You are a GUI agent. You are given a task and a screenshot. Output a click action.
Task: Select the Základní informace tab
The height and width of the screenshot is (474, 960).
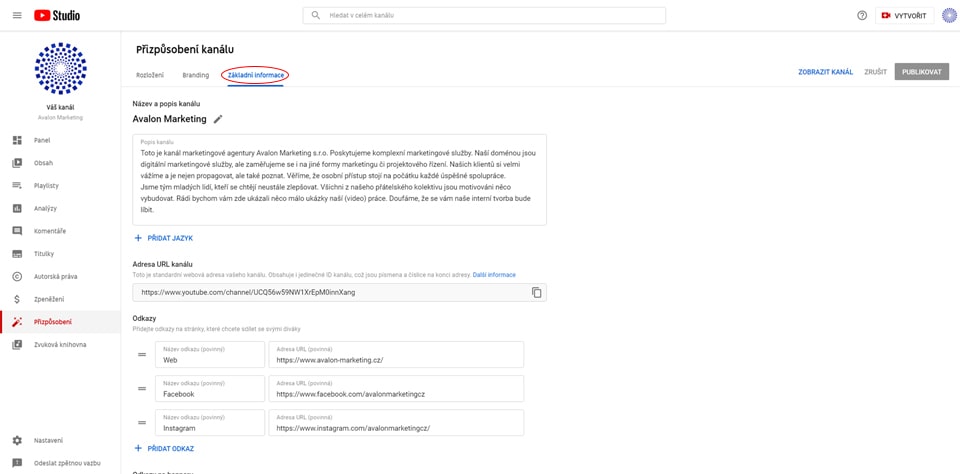(x=255, y=75)
